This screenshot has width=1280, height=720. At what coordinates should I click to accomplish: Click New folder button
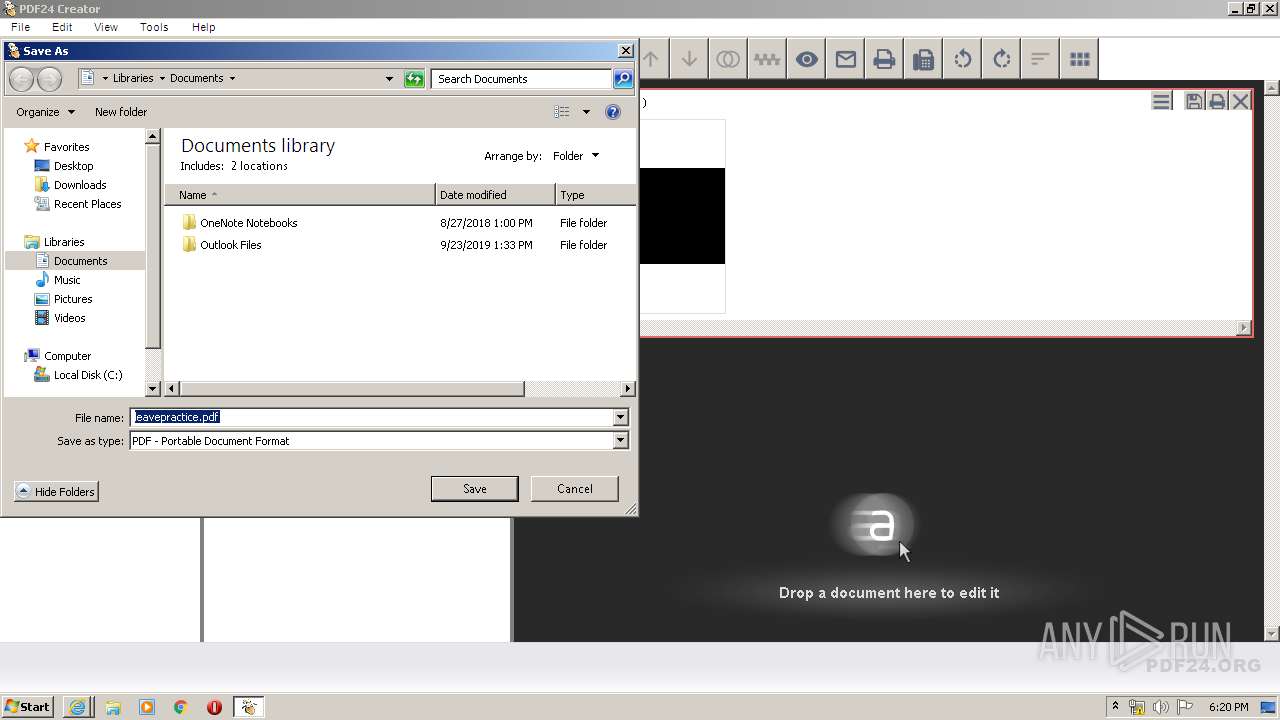coord(121,112)
